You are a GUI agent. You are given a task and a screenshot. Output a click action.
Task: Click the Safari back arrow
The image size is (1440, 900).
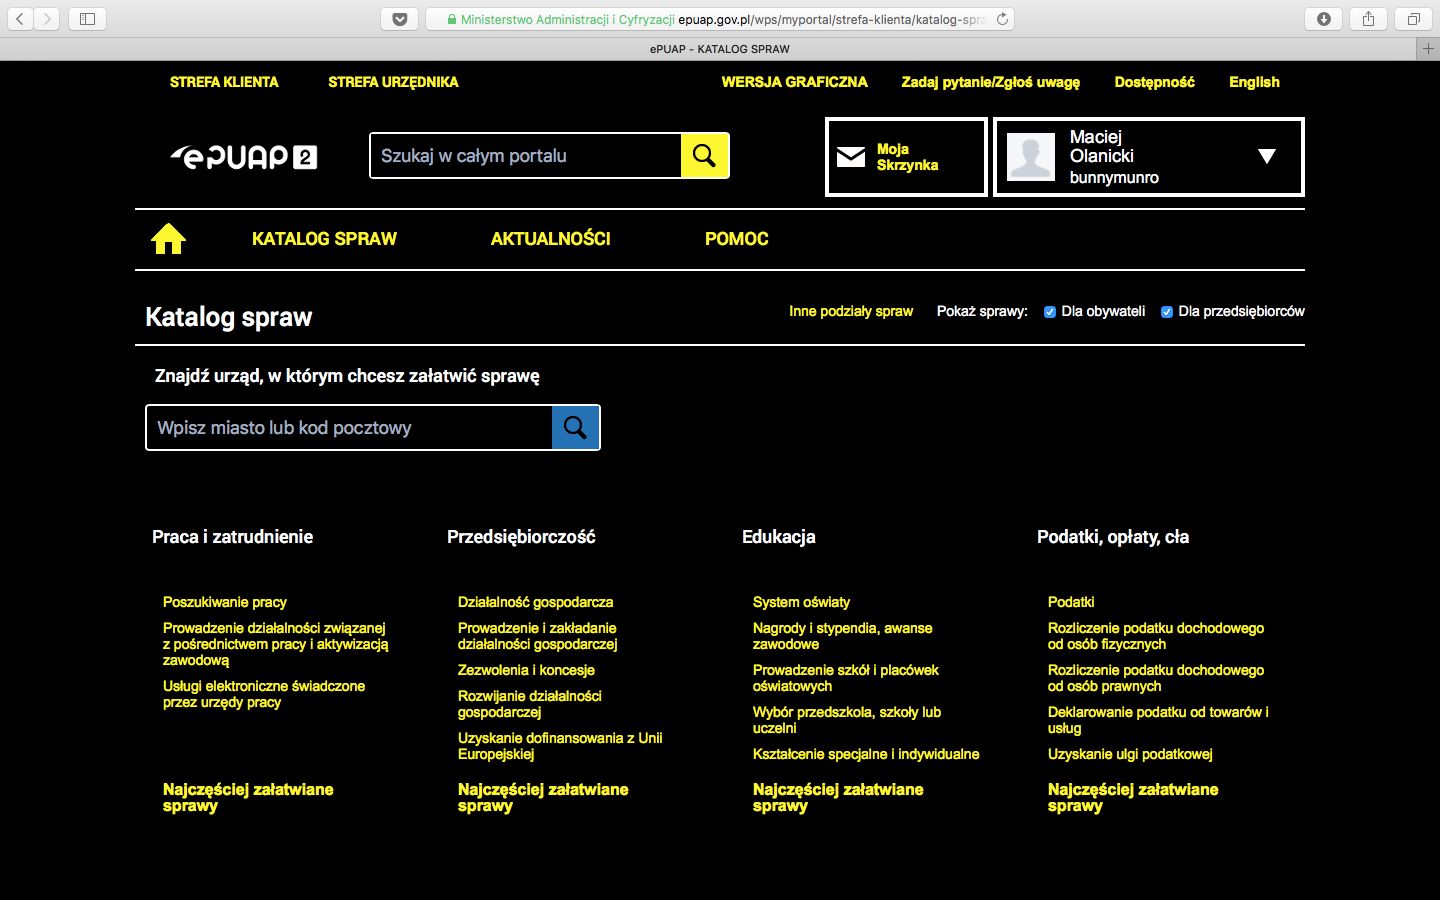[20, 19]
